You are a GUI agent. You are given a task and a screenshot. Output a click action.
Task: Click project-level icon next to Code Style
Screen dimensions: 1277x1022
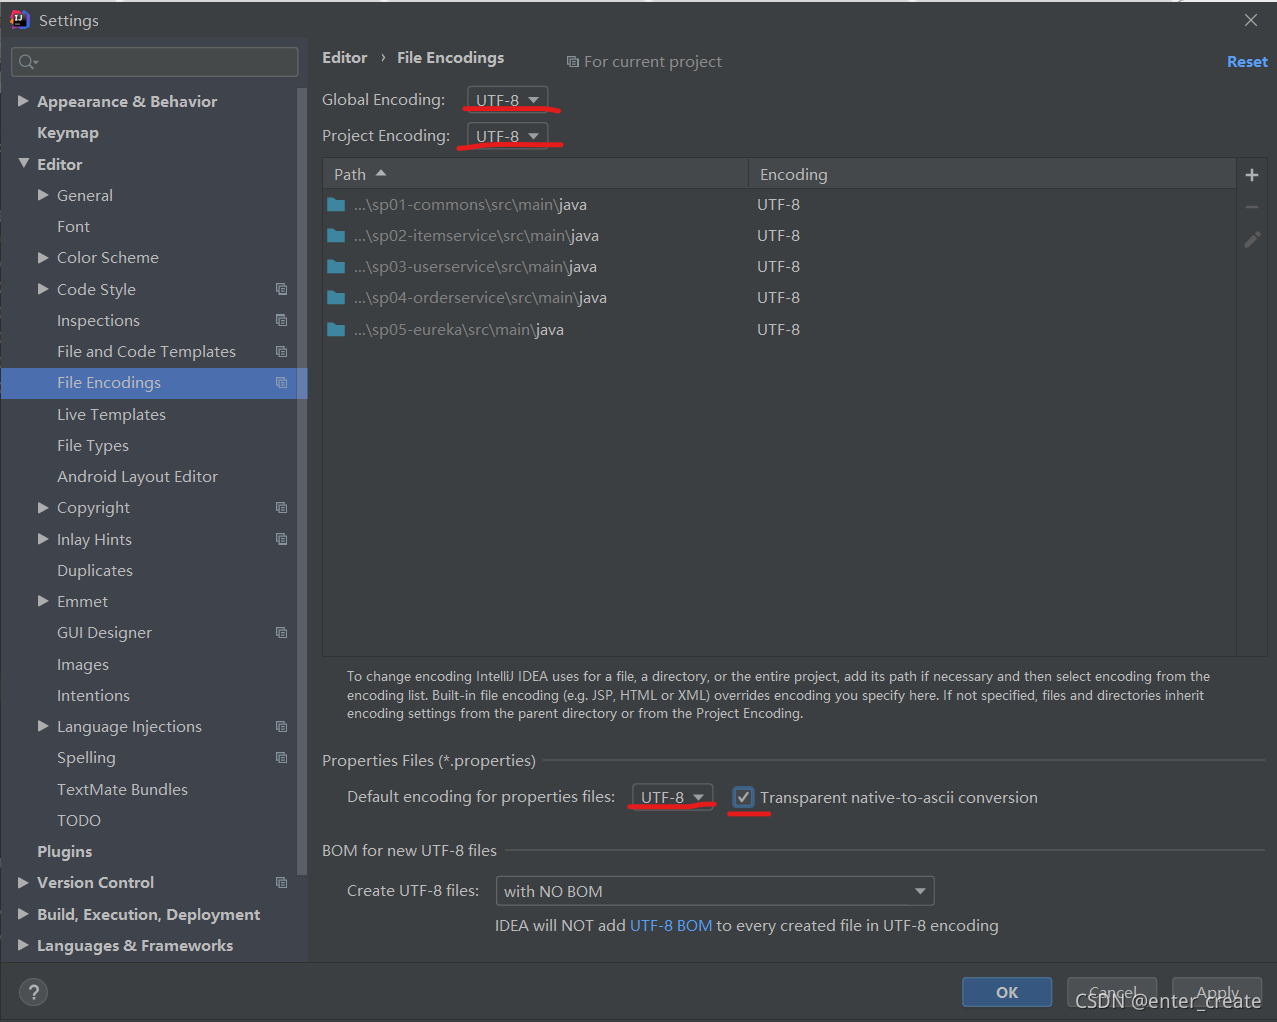[281, 289]
